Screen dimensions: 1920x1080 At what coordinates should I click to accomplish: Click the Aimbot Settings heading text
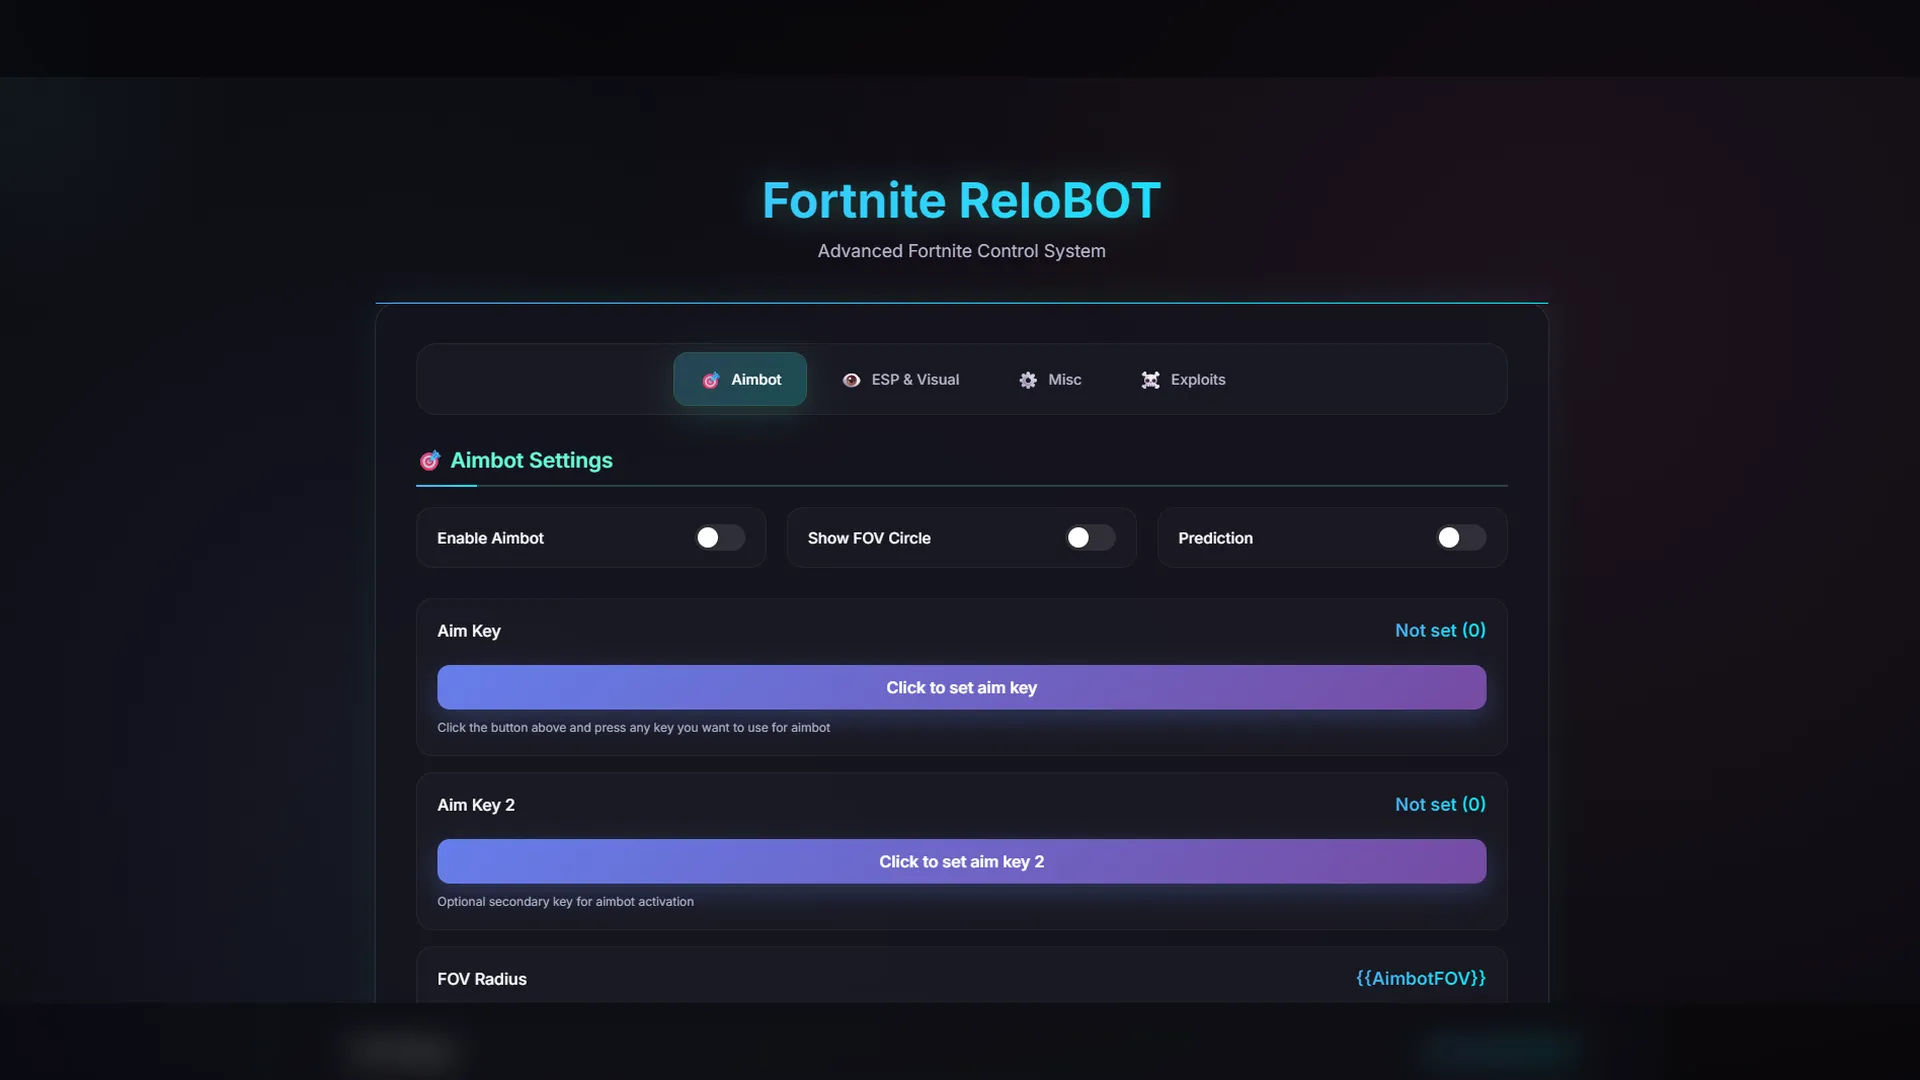click(x=531, y=461)
